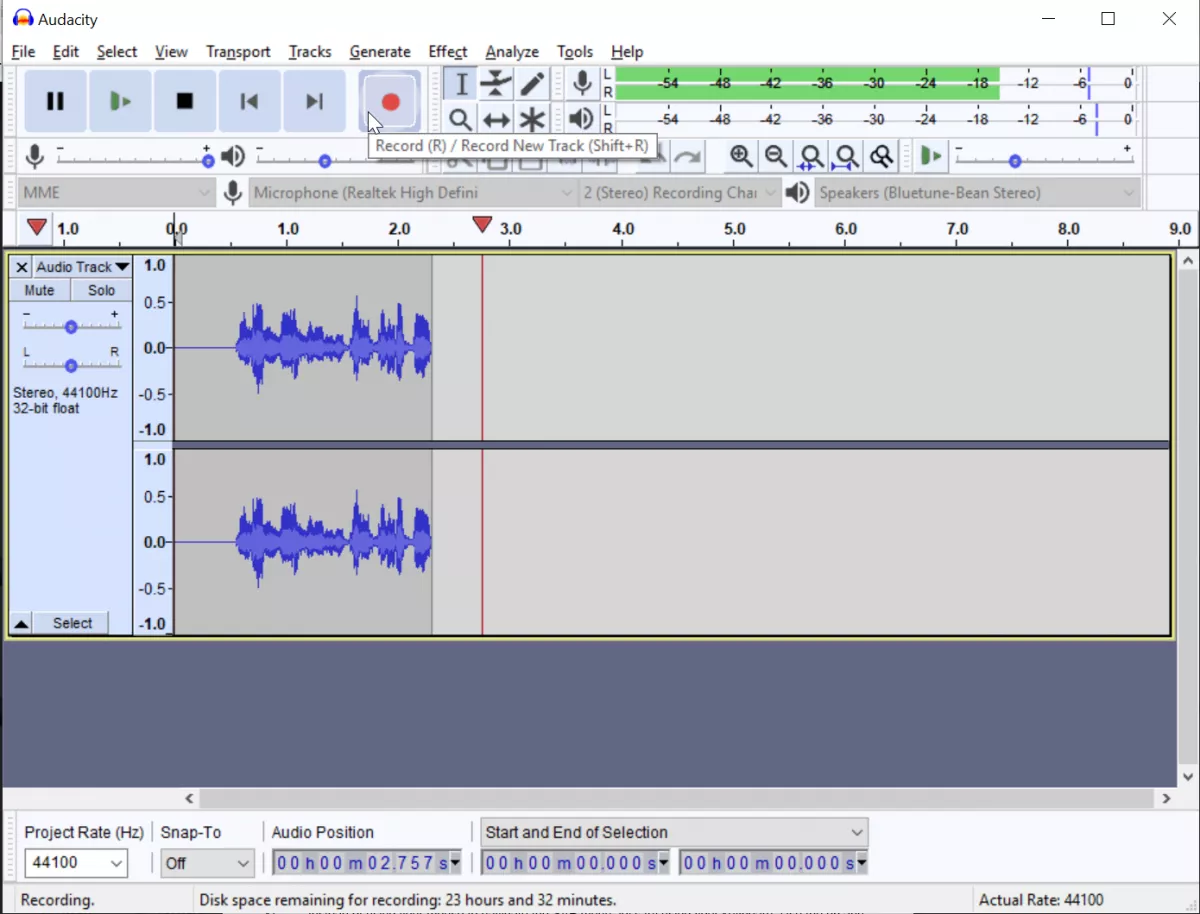1200x914 pixels.
Task: Click the Audio Position time field
Action: point(367,863)
